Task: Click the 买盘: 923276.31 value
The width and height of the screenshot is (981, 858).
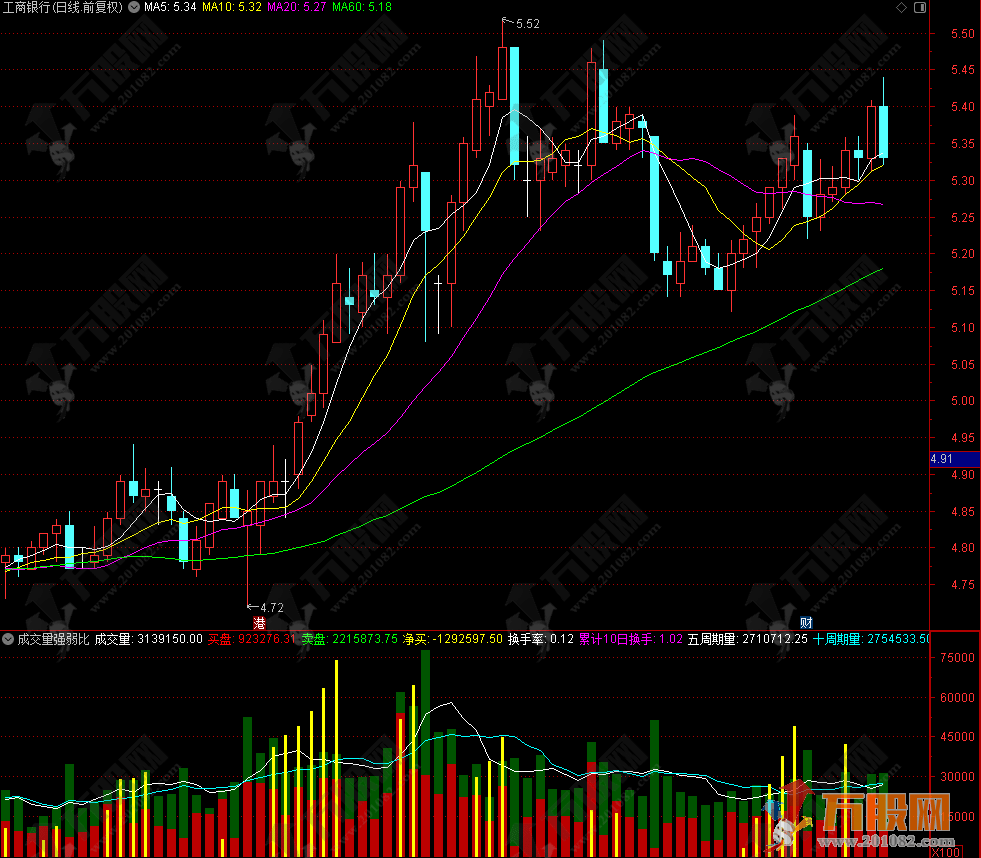Action: coord(252,639)
